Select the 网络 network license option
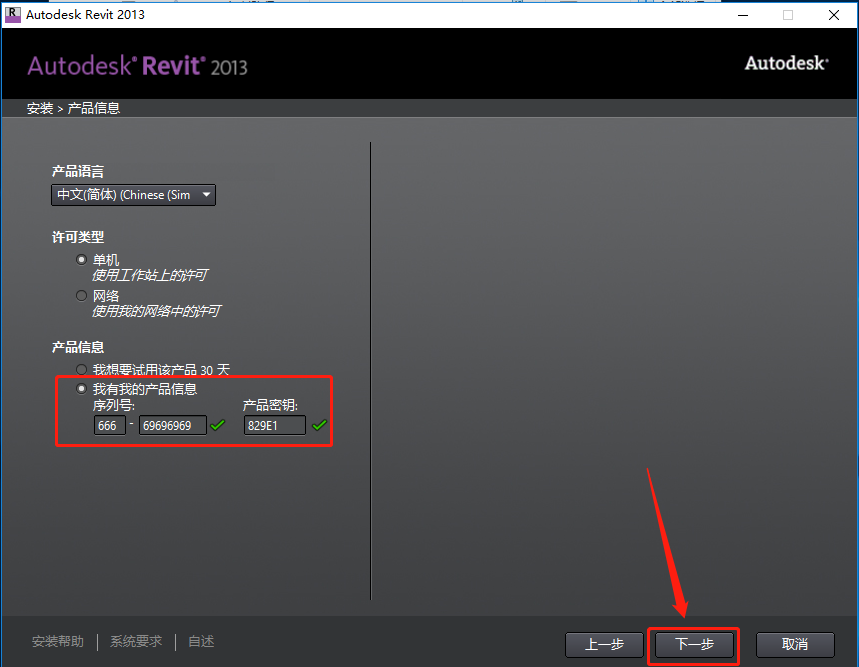Image resolution: width=859 pixels, height=667 pixels. pos(82,296)
